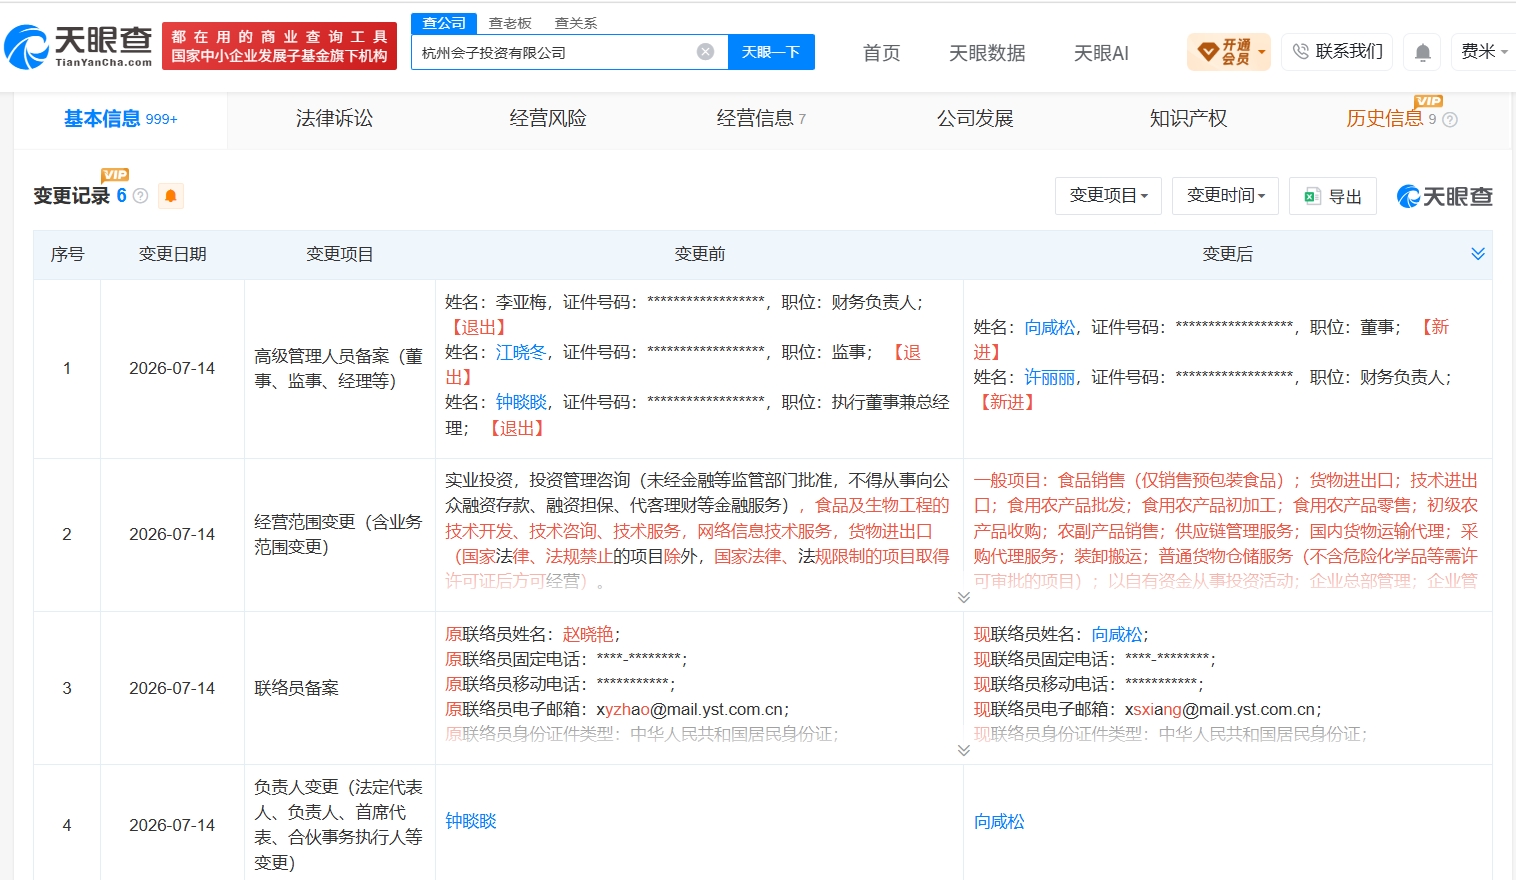Clear the search box with the X icon
Screen dimensions: 1516x880
[706, 52]
